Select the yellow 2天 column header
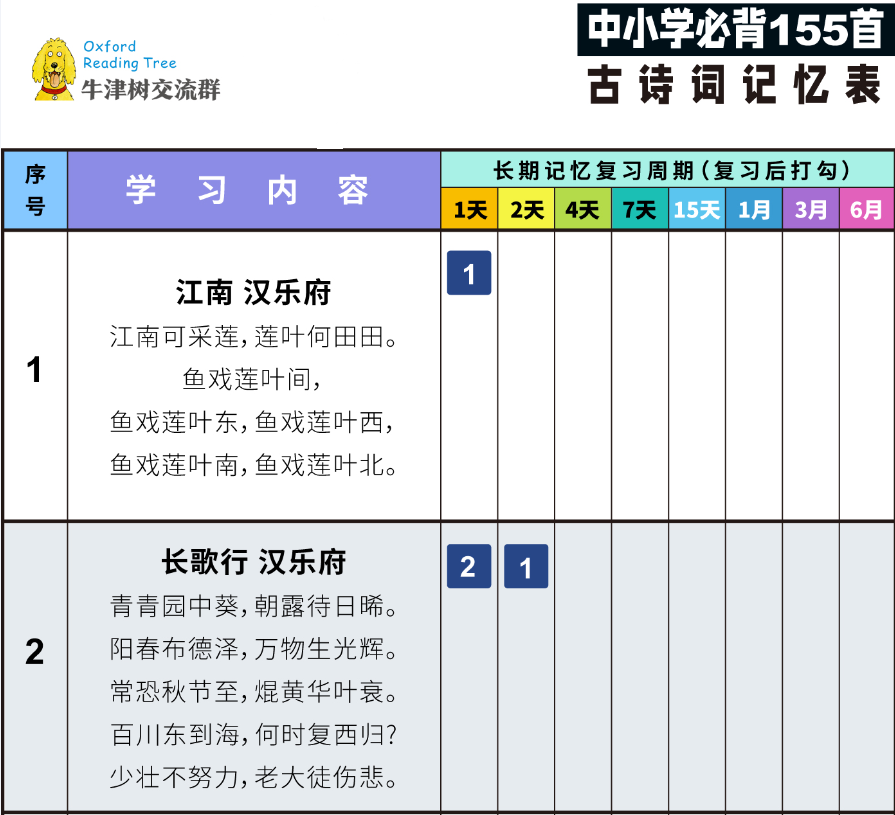895x815 pixels. point(526,210)
